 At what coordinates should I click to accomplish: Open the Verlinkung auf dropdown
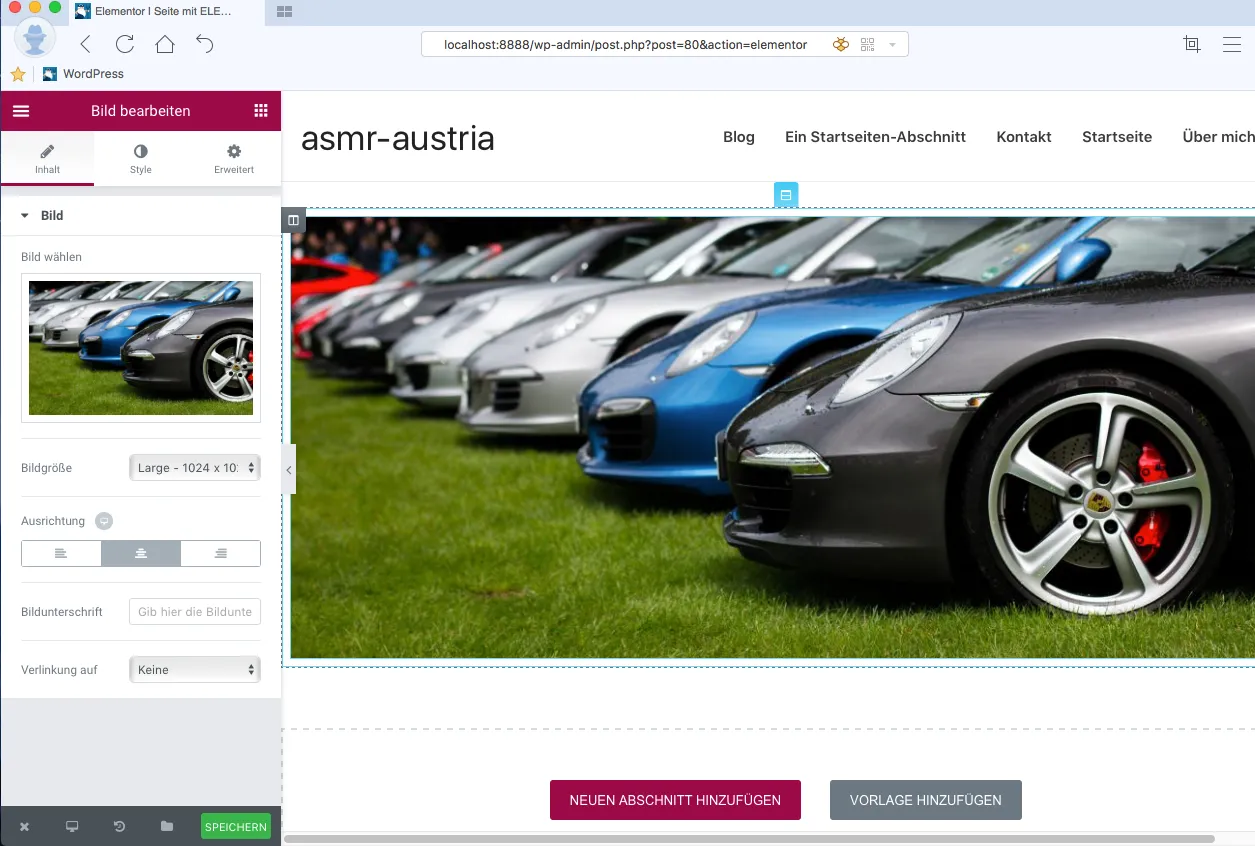pyautogui.click(x=195, y=670)
